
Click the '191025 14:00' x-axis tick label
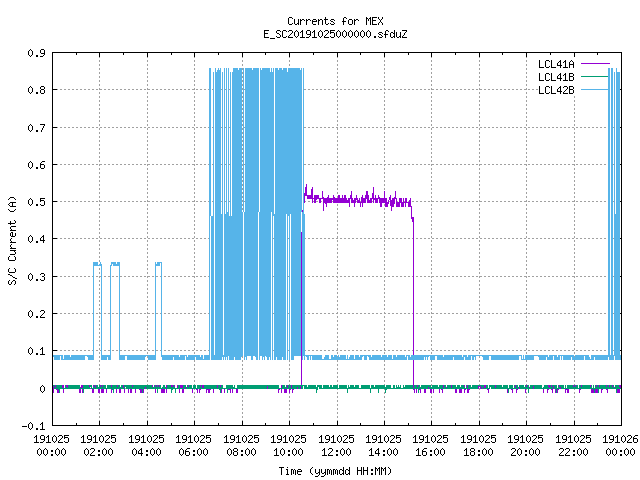pyautogui.click(x=383, y=446)
